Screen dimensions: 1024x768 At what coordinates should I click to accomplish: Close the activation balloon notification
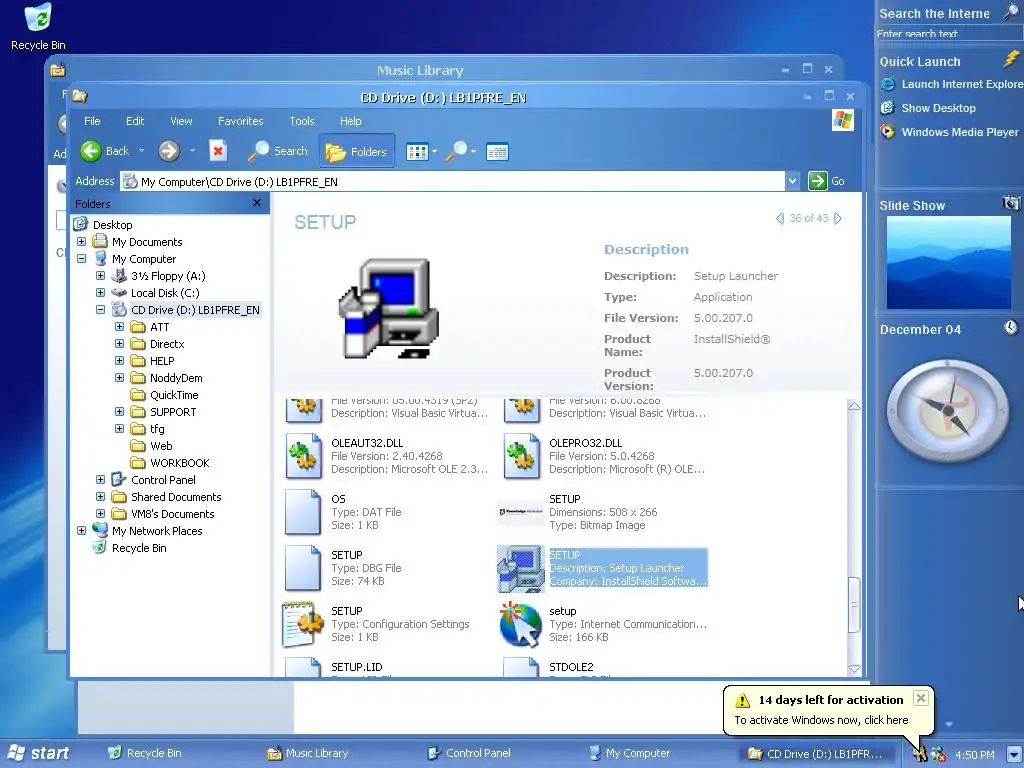921,698
